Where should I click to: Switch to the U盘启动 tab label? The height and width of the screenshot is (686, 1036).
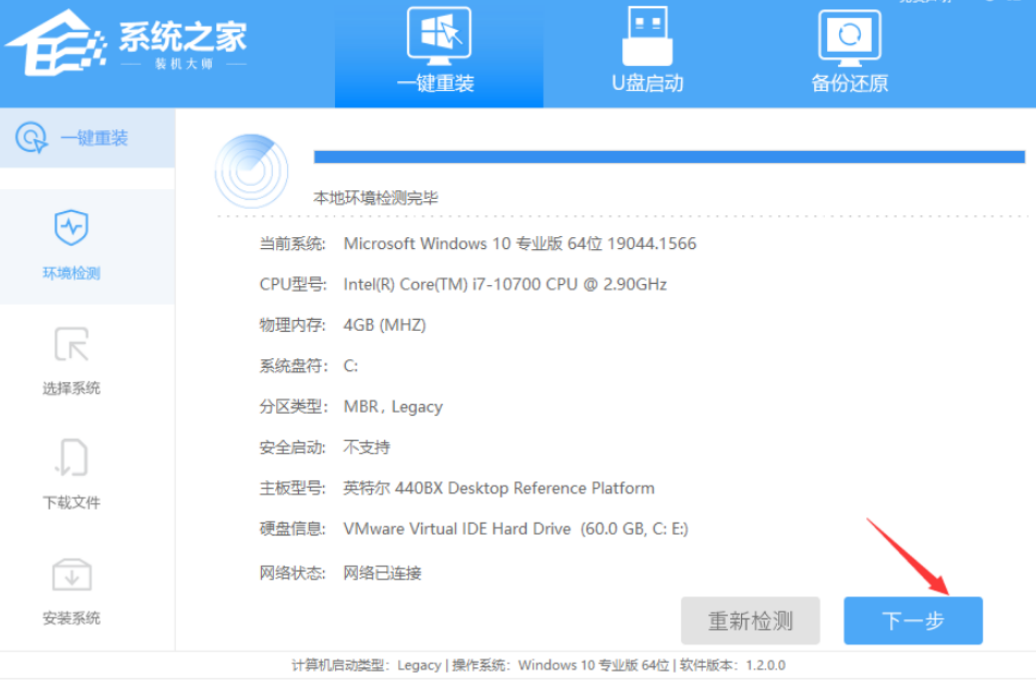coord(647,83)
